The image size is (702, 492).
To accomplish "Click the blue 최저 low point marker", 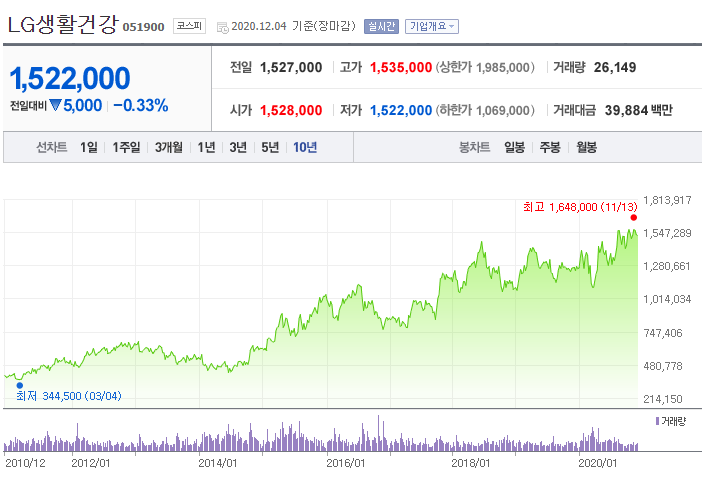I will 20,385.
